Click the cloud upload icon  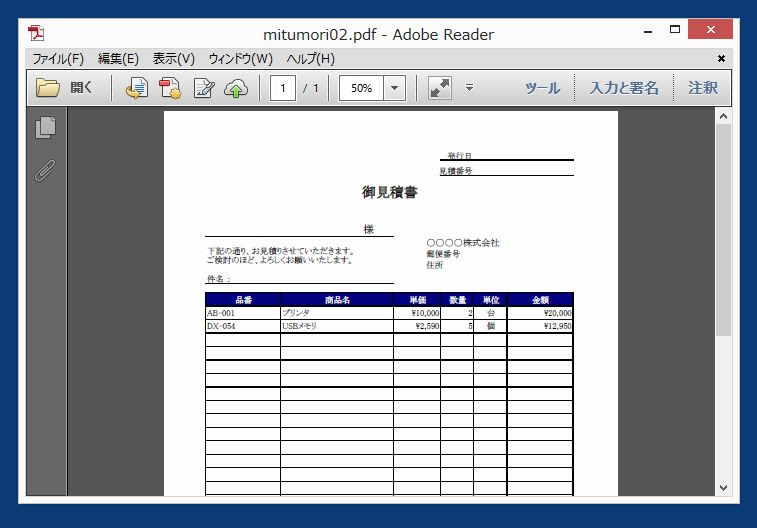coord(236,89)
